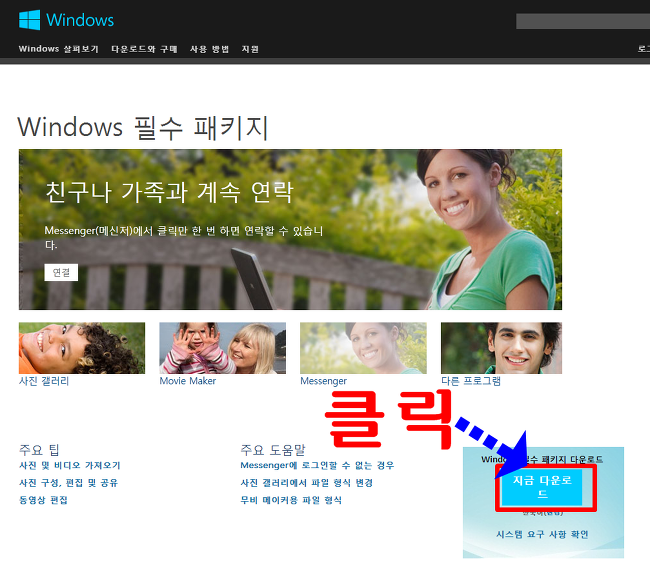Open 사진 구성, 편집 및 공유 tip
The height and width of the screenshot is (570, 650).
point(68,483)
